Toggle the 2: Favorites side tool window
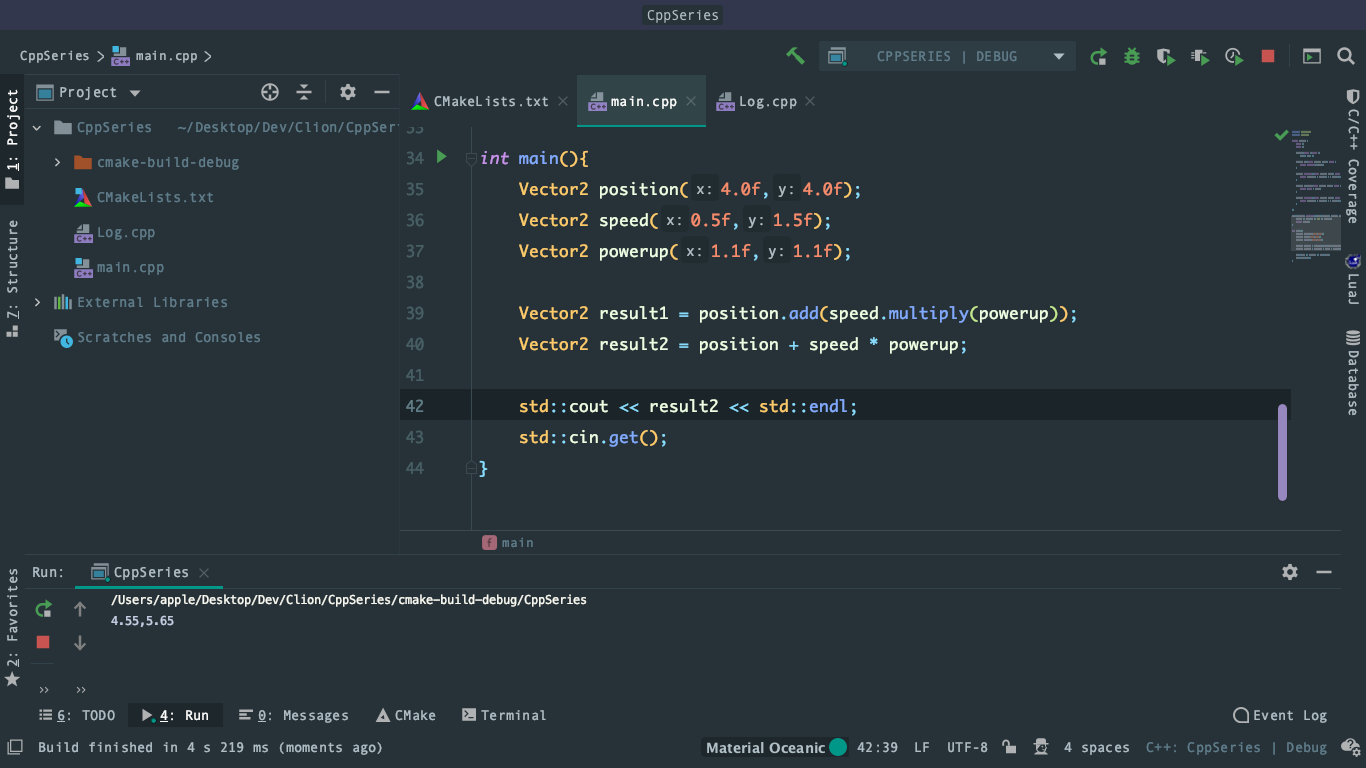 pos(12,627)
